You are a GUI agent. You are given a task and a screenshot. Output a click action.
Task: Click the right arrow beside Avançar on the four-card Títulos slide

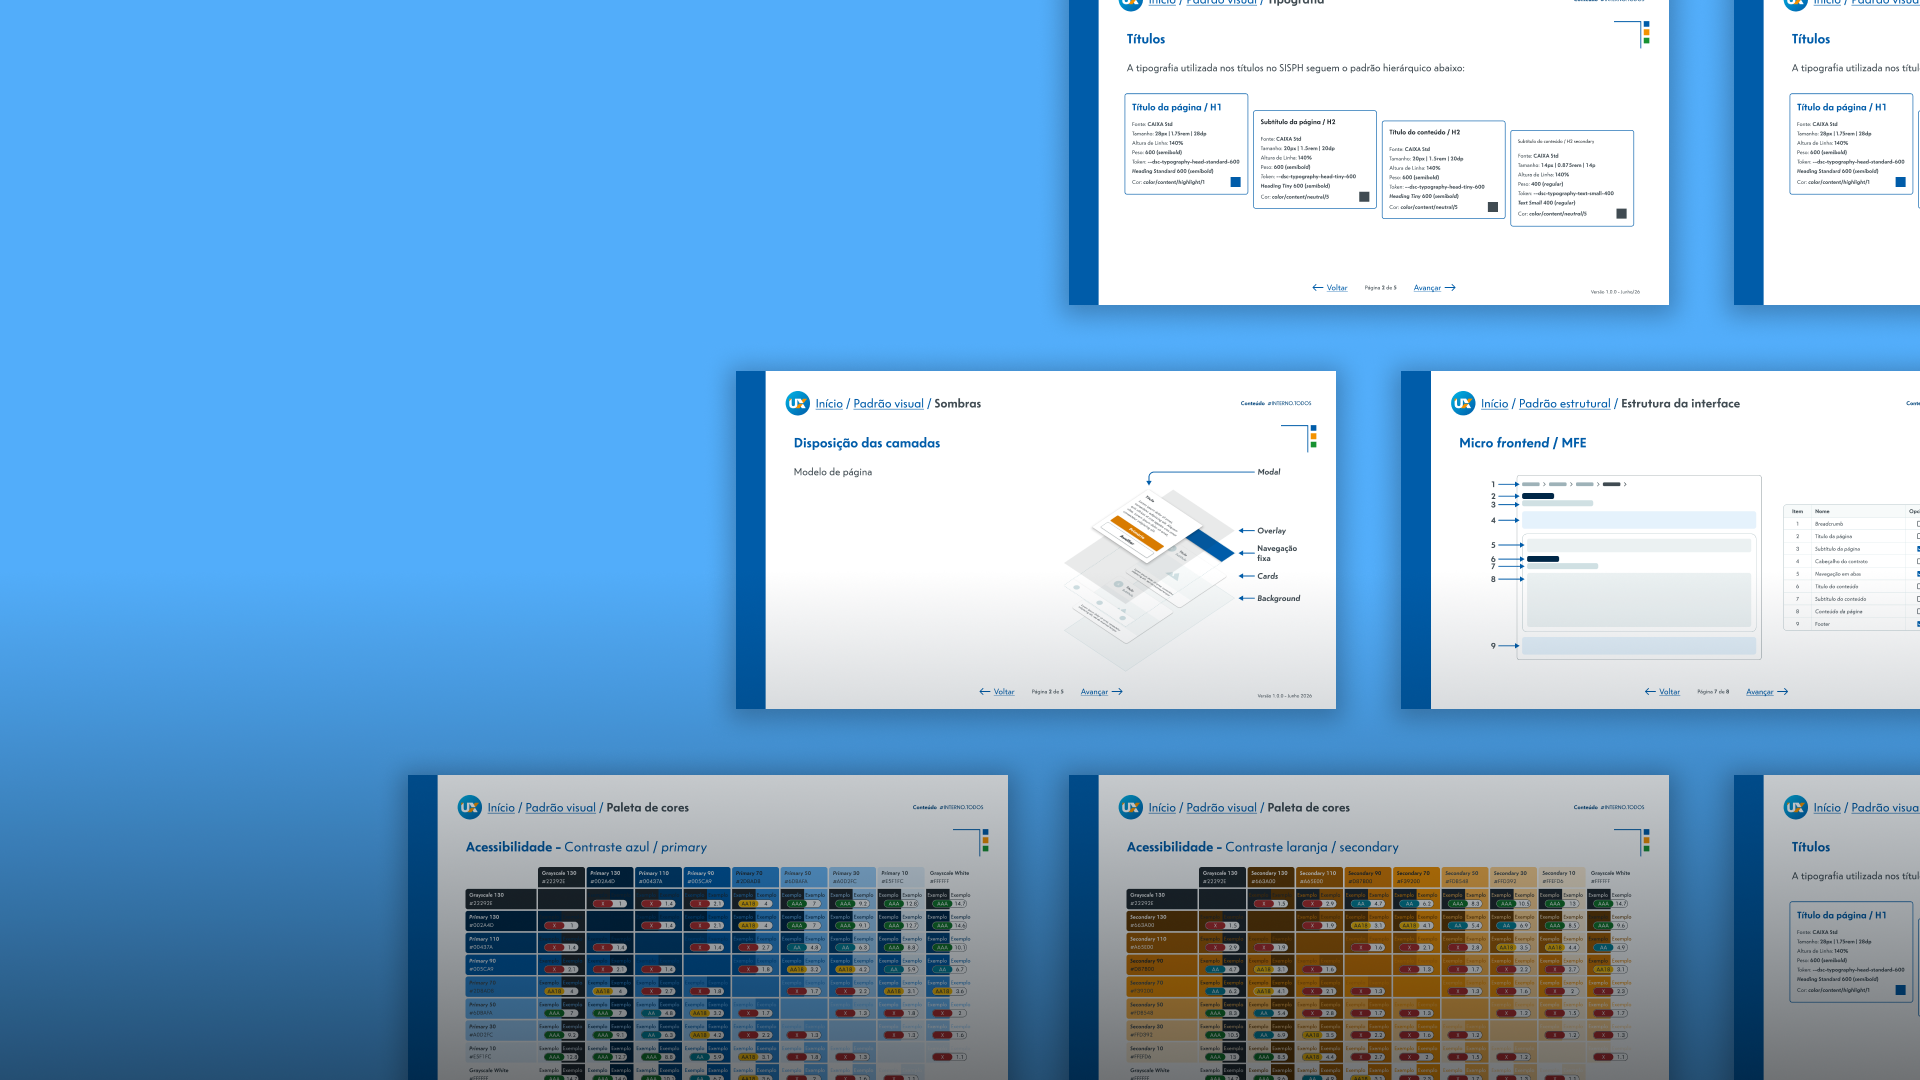point(1450,288)
